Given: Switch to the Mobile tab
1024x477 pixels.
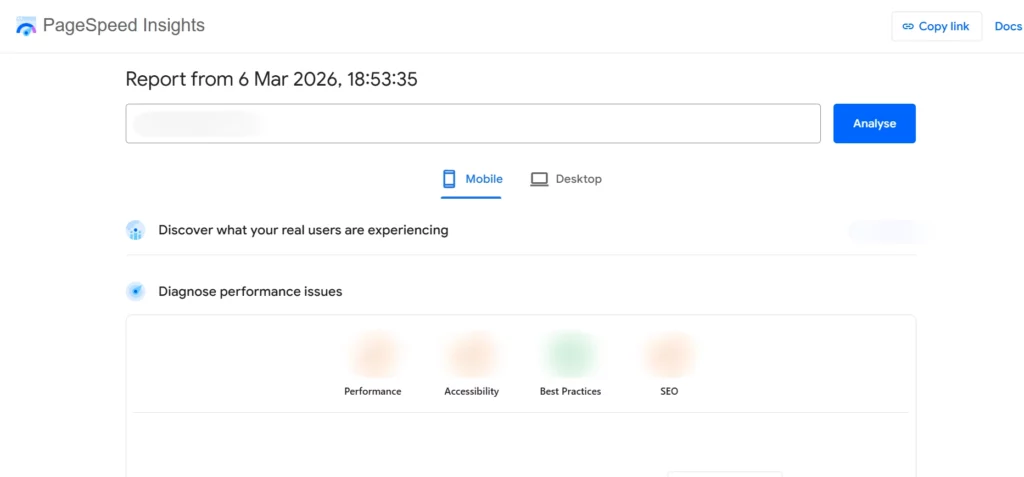Looking at the screenshot, I should (483, 179).
